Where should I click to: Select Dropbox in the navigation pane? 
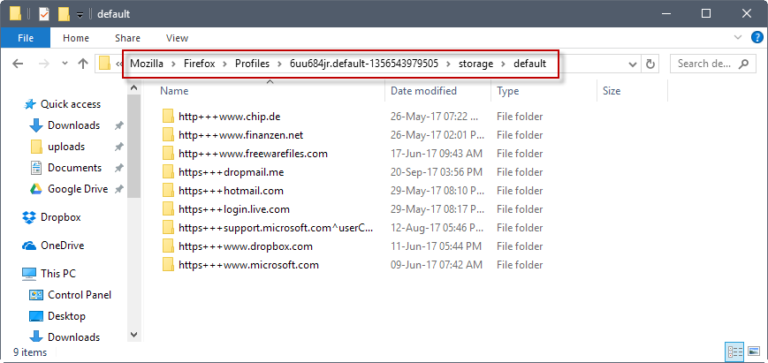[51, 217]
